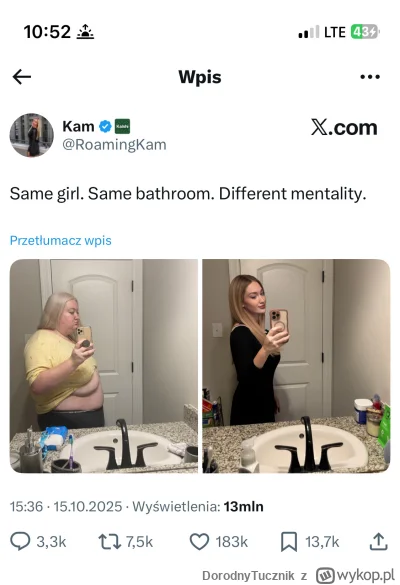Image resolution: width=400 pixels, height=585 pixels.
Task: Open the right after photo
Action: point(296,366)
